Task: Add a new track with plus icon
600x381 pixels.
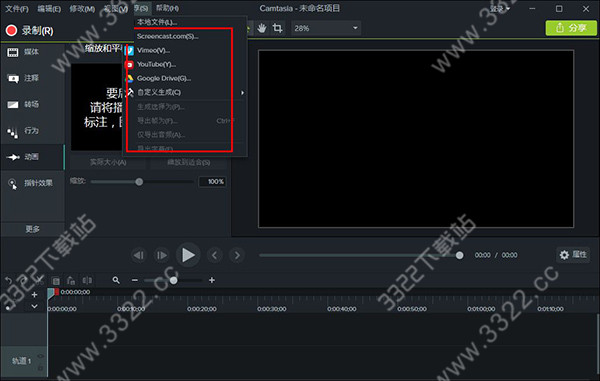Action: click(34, 295)
